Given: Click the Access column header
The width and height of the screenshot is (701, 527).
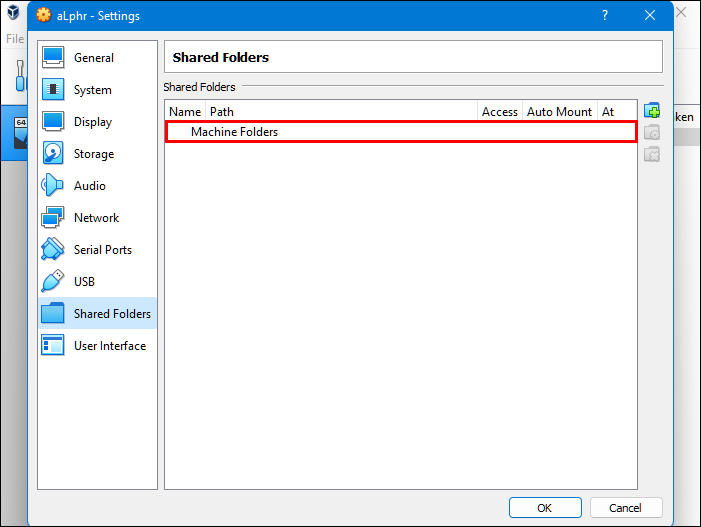Looking at the screenshot, I should tap(500, 112).
